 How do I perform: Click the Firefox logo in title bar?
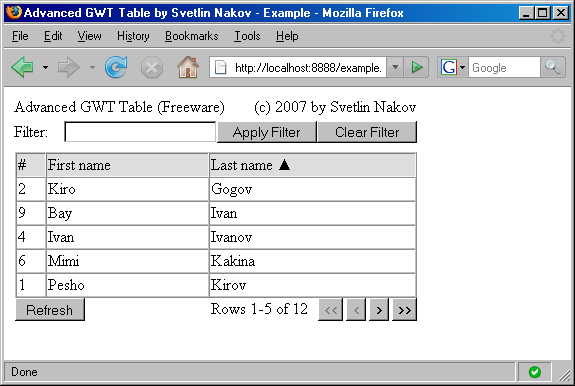coord(14,12)
